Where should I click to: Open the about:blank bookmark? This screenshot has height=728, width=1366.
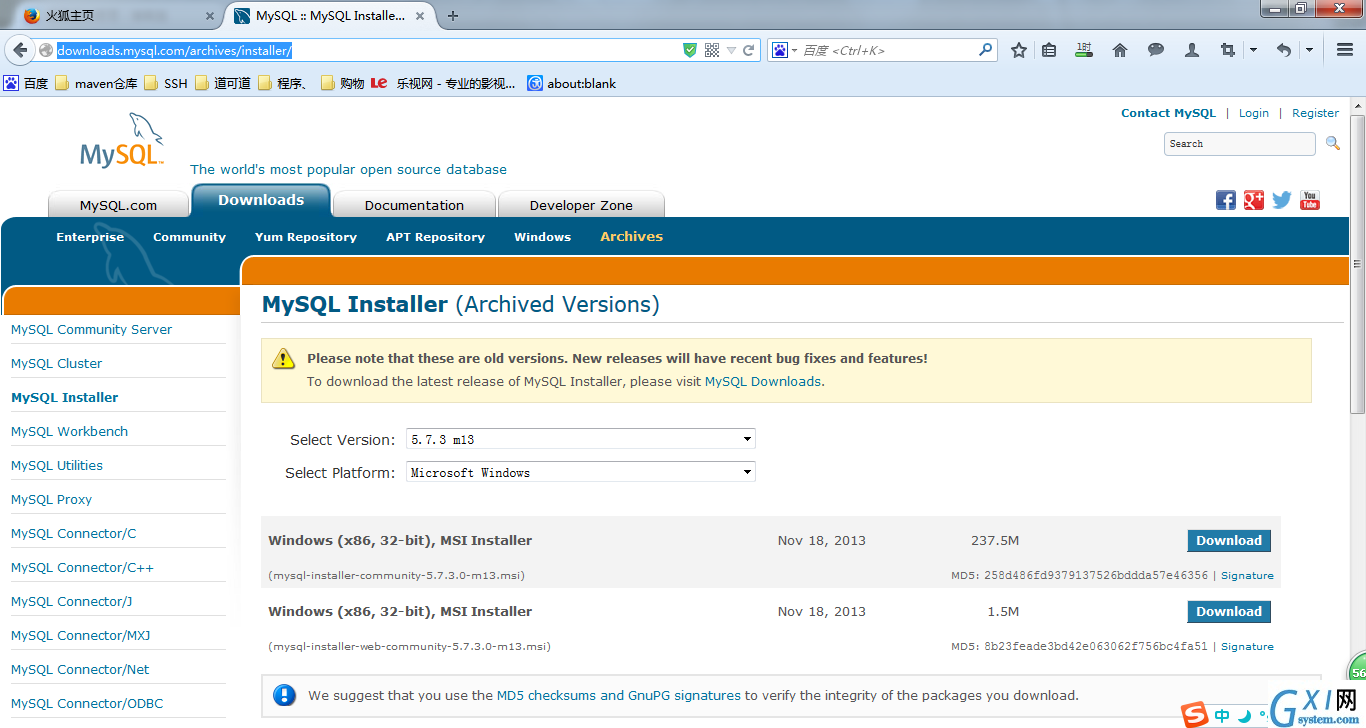[572, 84]
